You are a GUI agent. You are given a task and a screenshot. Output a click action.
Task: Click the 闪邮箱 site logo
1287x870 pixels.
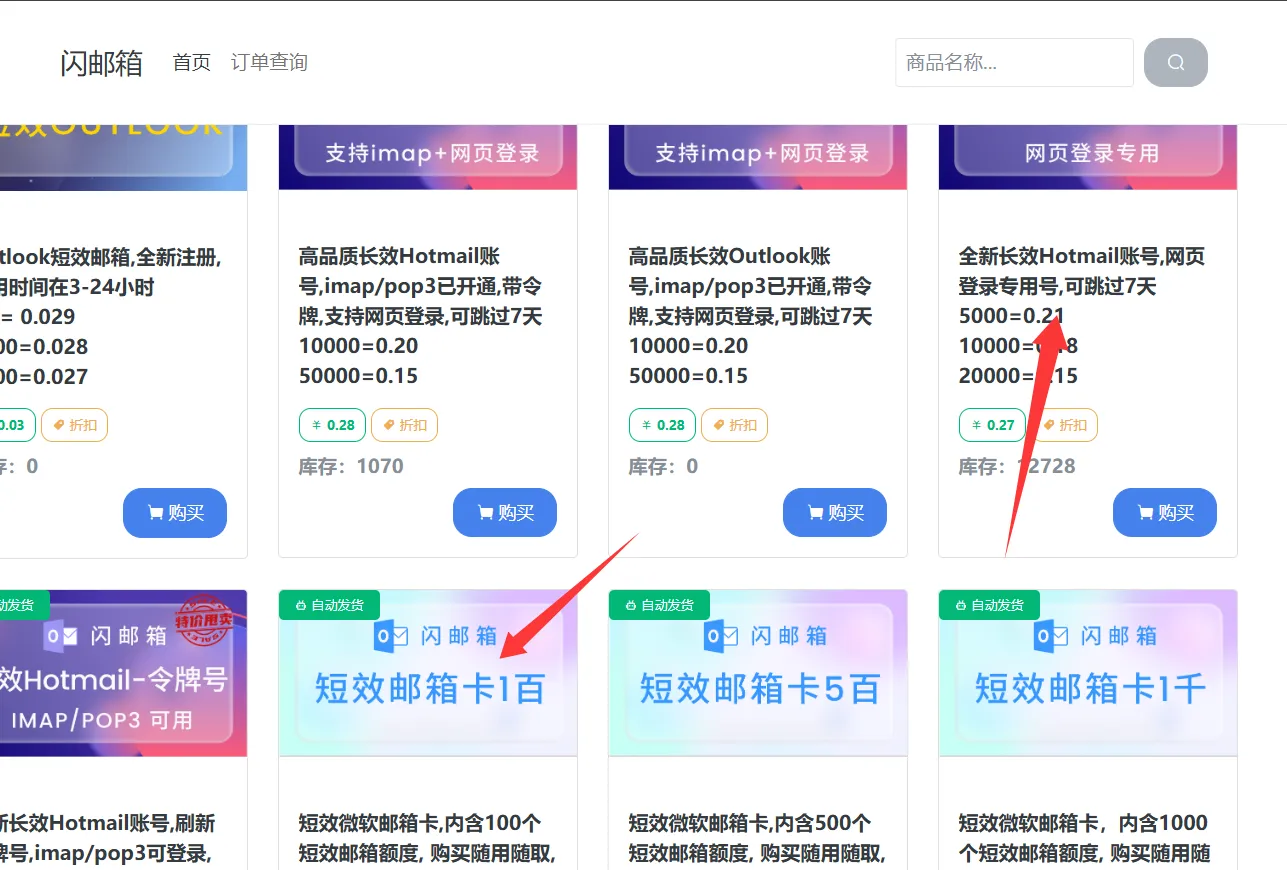[x=101, y=63]
